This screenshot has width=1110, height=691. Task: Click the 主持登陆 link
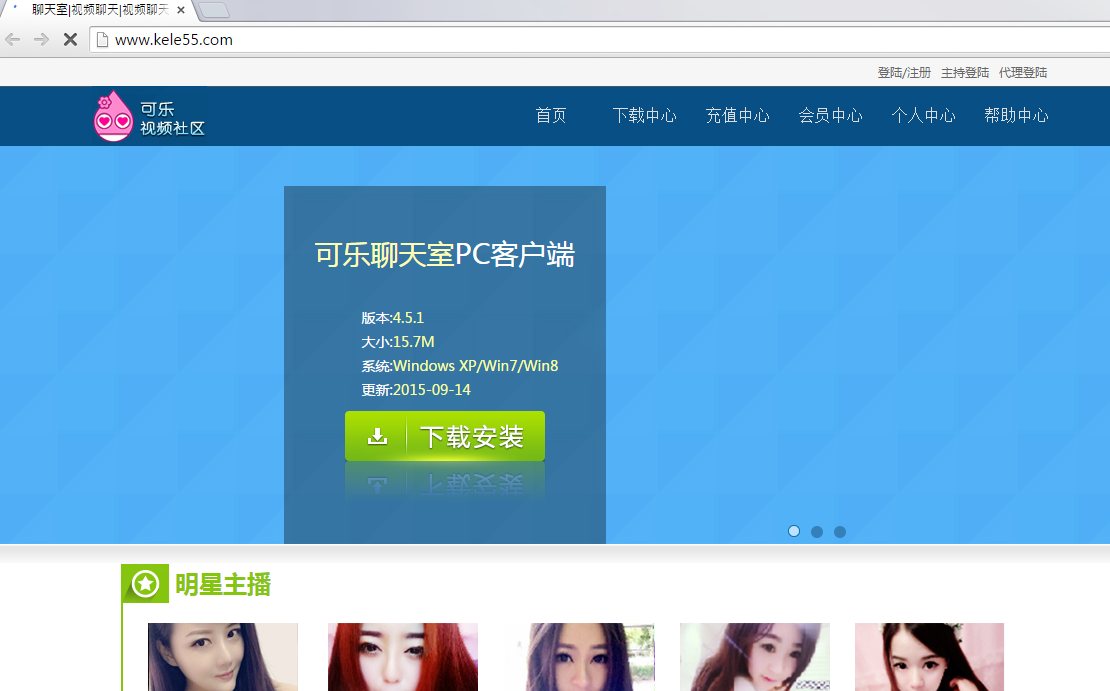965,73
